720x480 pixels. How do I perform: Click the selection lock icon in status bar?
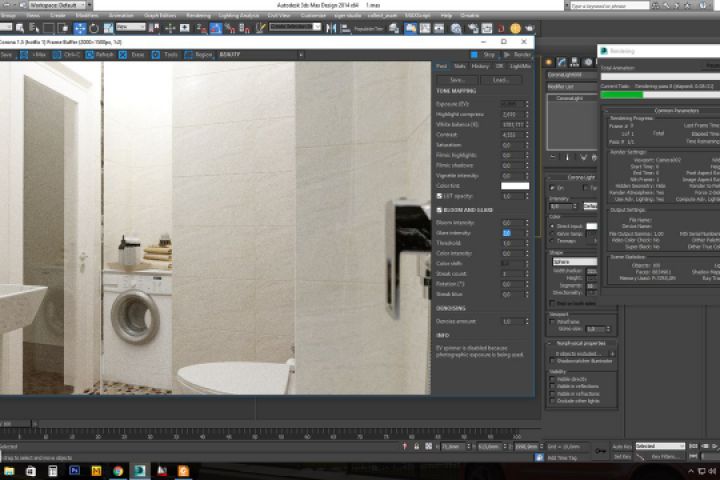point(416,446)
